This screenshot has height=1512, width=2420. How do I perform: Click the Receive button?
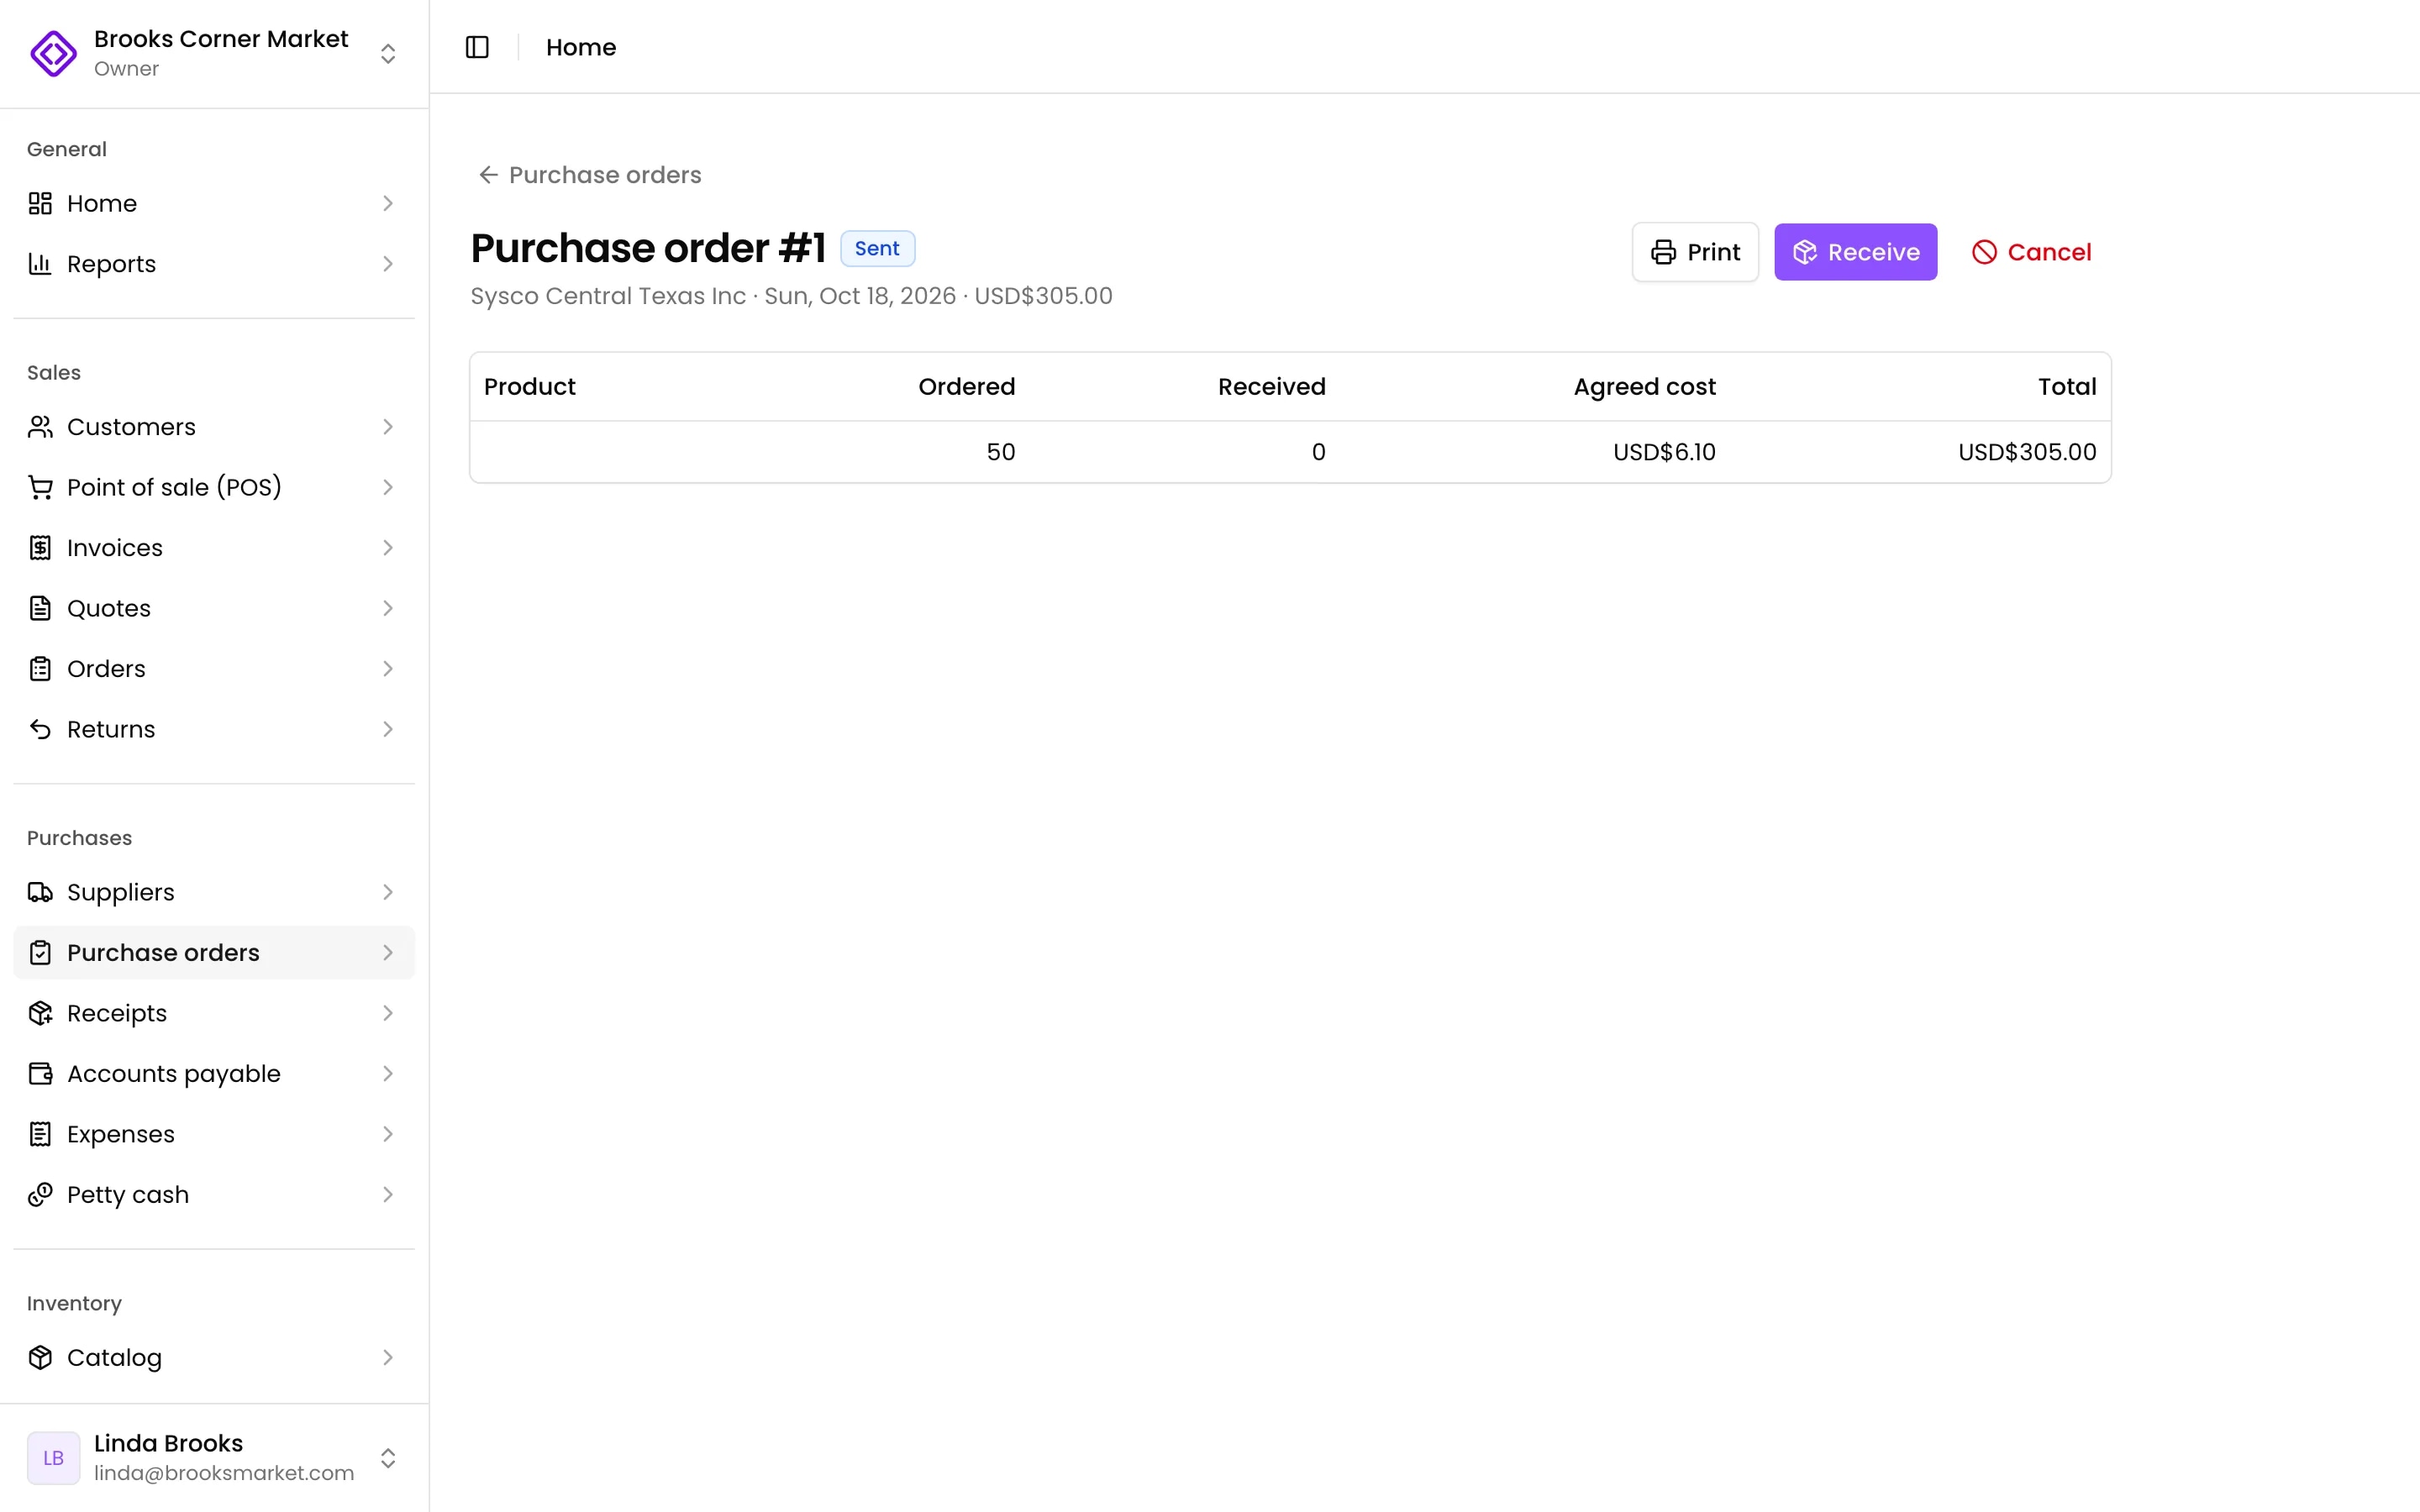pos(1855,252)
